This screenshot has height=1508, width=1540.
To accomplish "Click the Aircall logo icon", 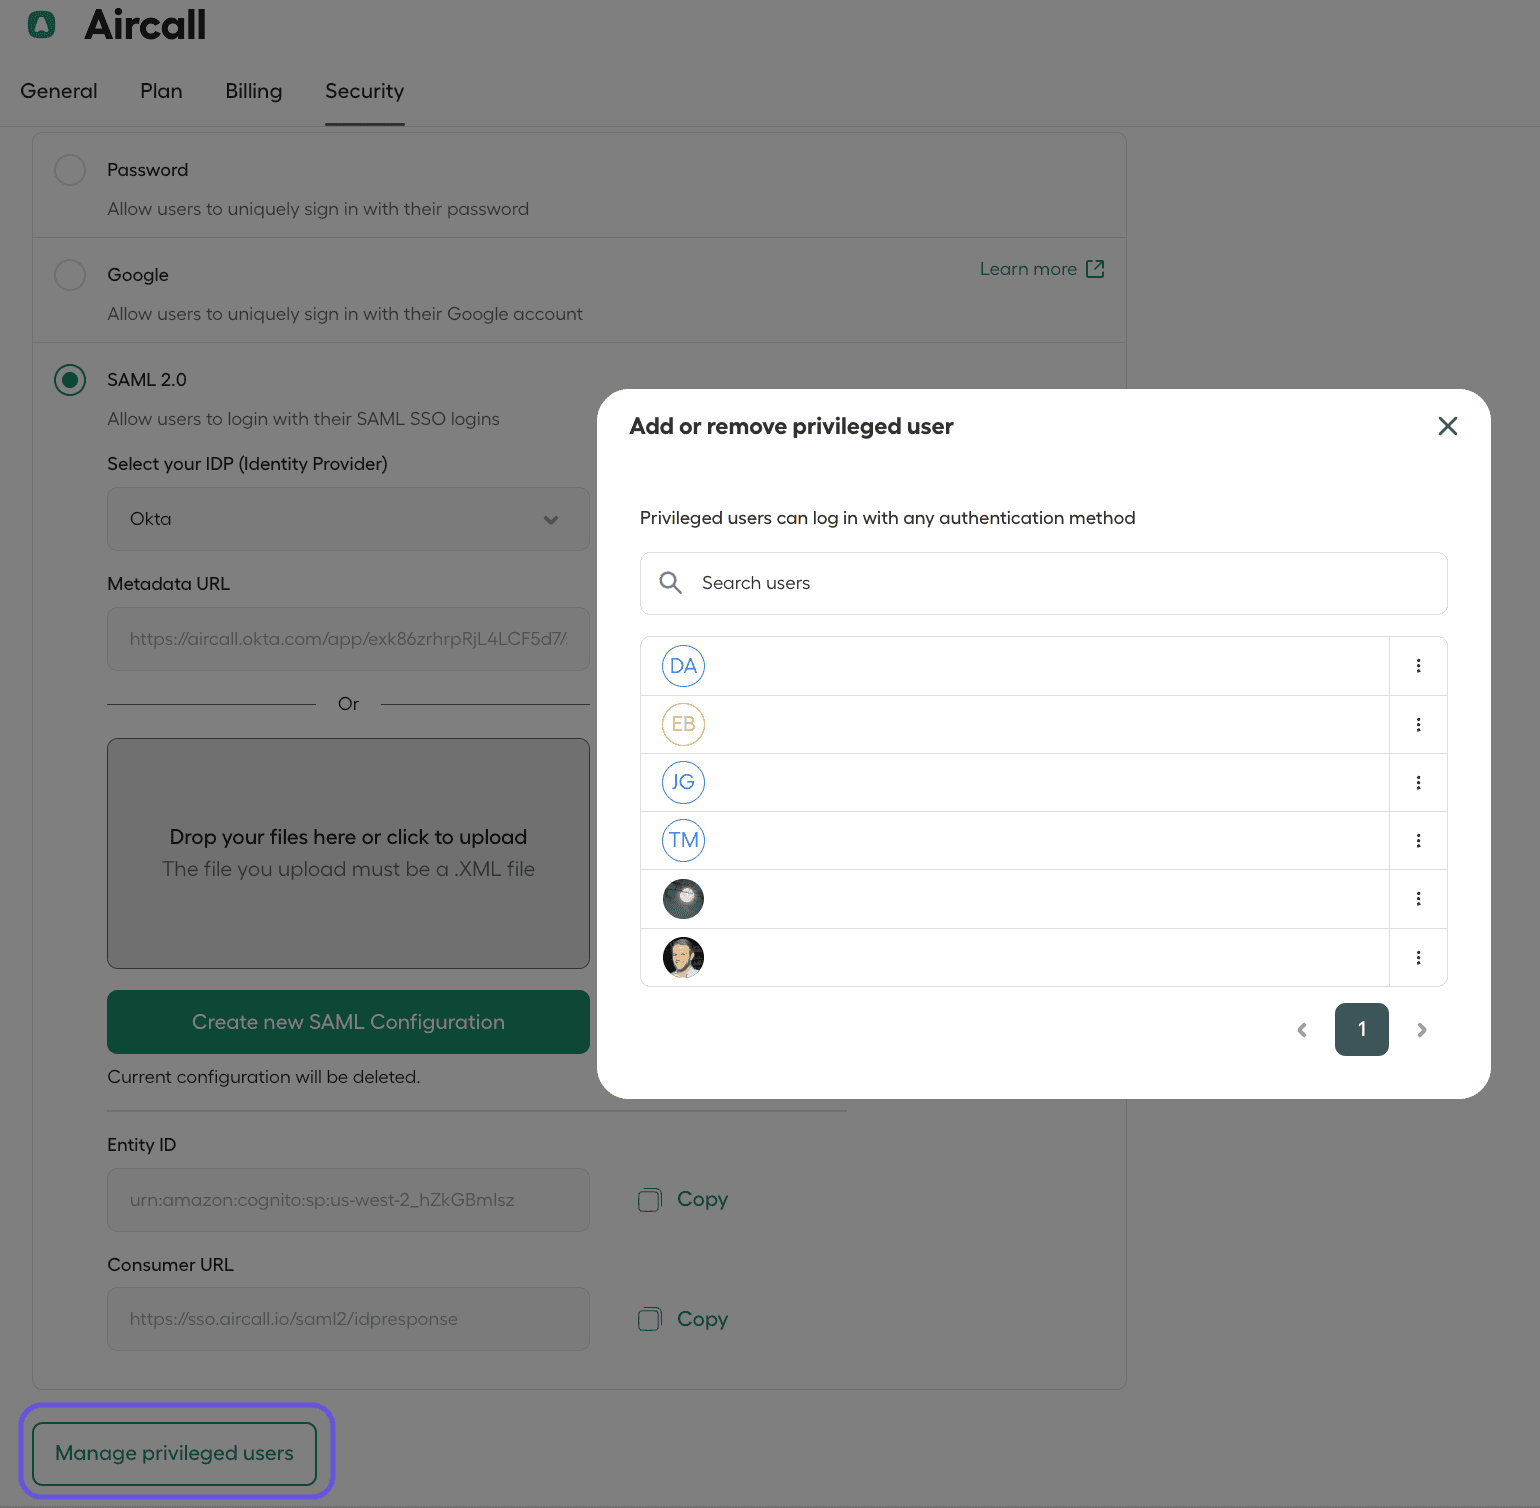I will [x=41, y=24].
